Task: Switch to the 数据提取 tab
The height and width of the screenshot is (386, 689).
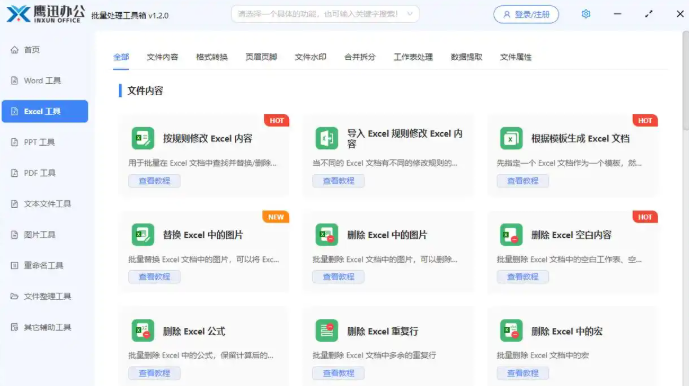Action: (466, 57)
